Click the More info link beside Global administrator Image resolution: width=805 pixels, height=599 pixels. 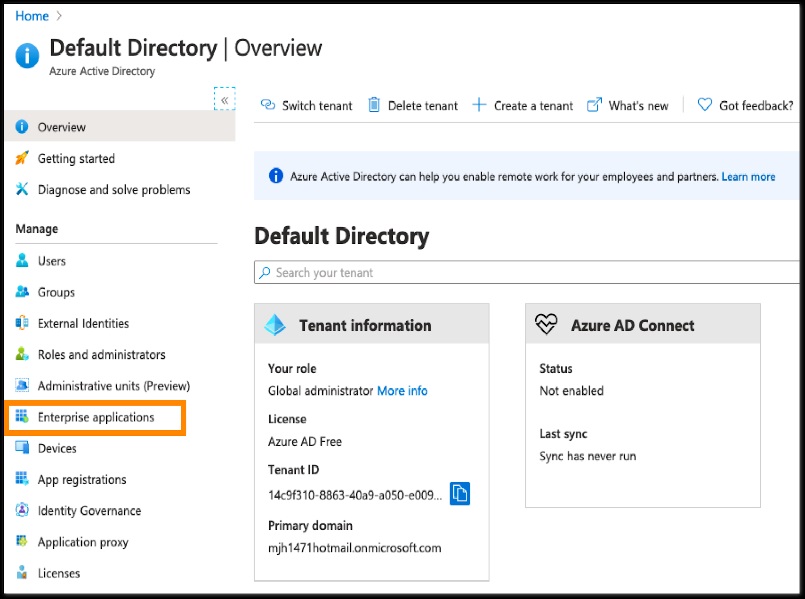click(x=402, y=391)
